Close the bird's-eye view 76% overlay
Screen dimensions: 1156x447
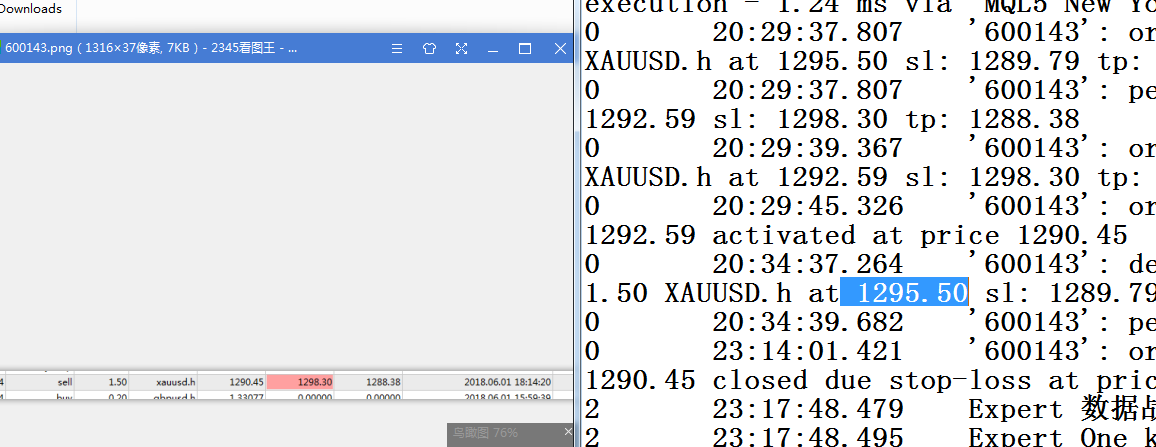pos(568,433)
